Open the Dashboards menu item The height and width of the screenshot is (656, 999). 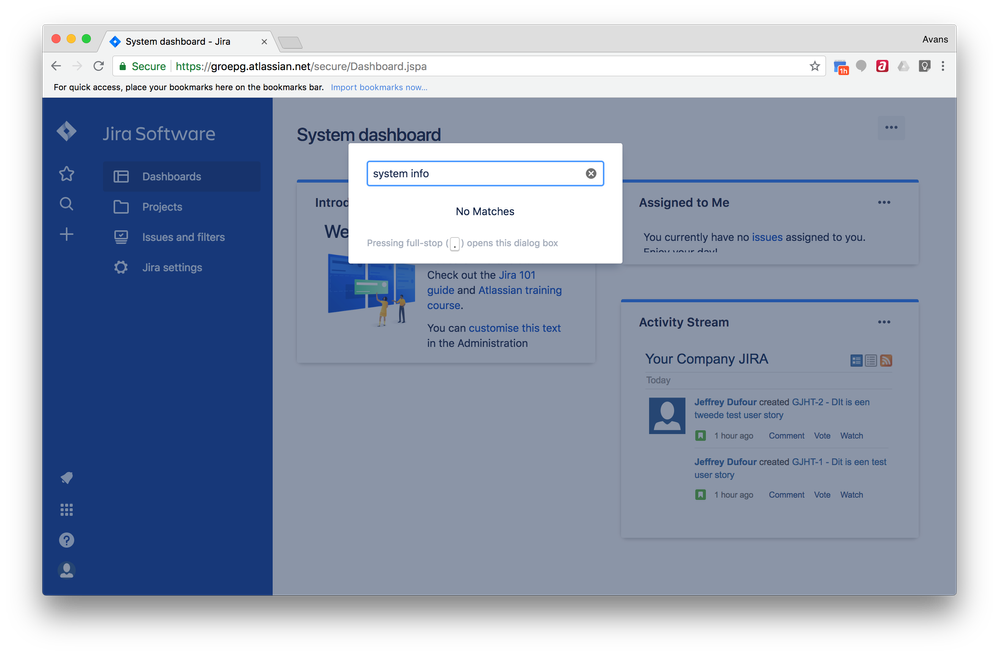coord(182,176)
